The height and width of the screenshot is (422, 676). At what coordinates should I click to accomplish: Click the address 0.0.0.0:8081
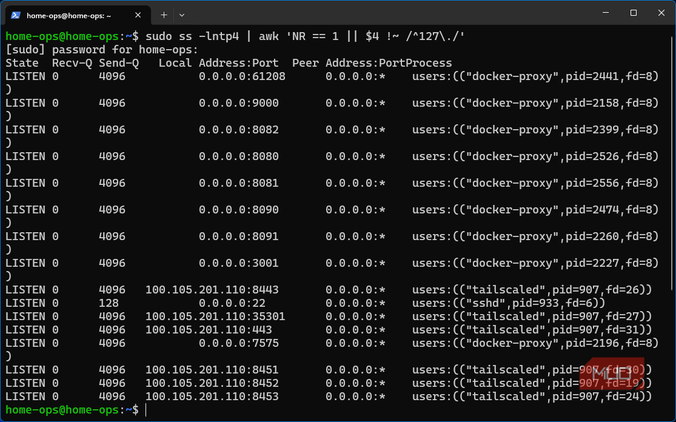point(238,183)
